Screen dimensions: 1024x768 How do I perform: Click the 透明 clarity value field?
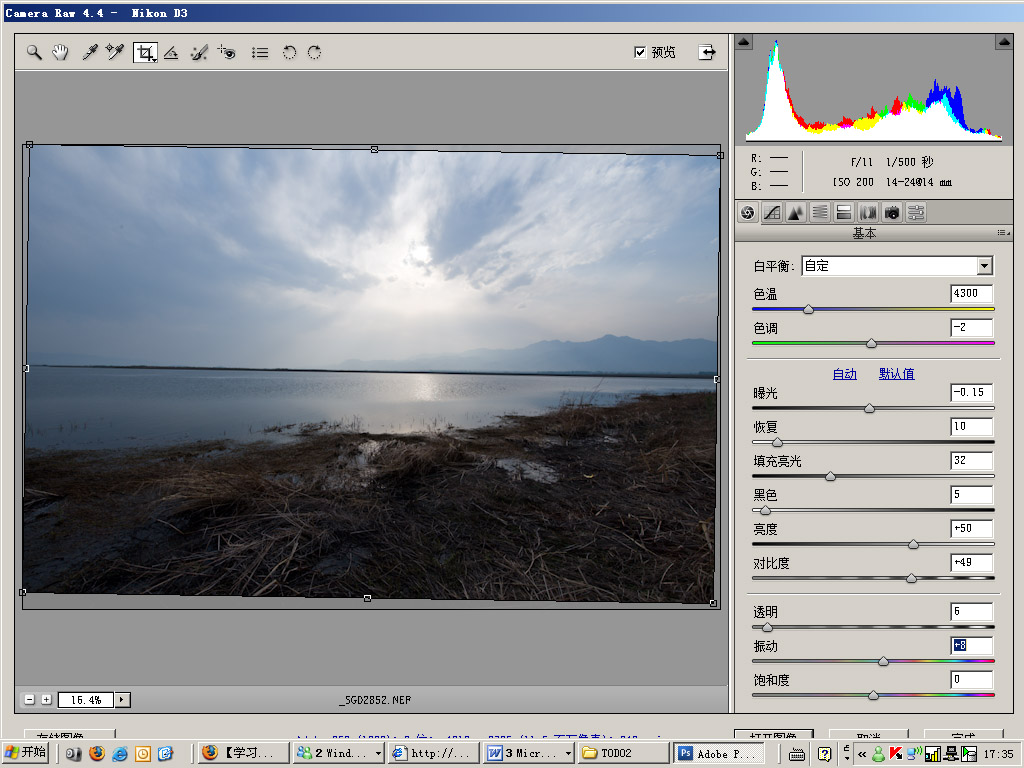972,611
